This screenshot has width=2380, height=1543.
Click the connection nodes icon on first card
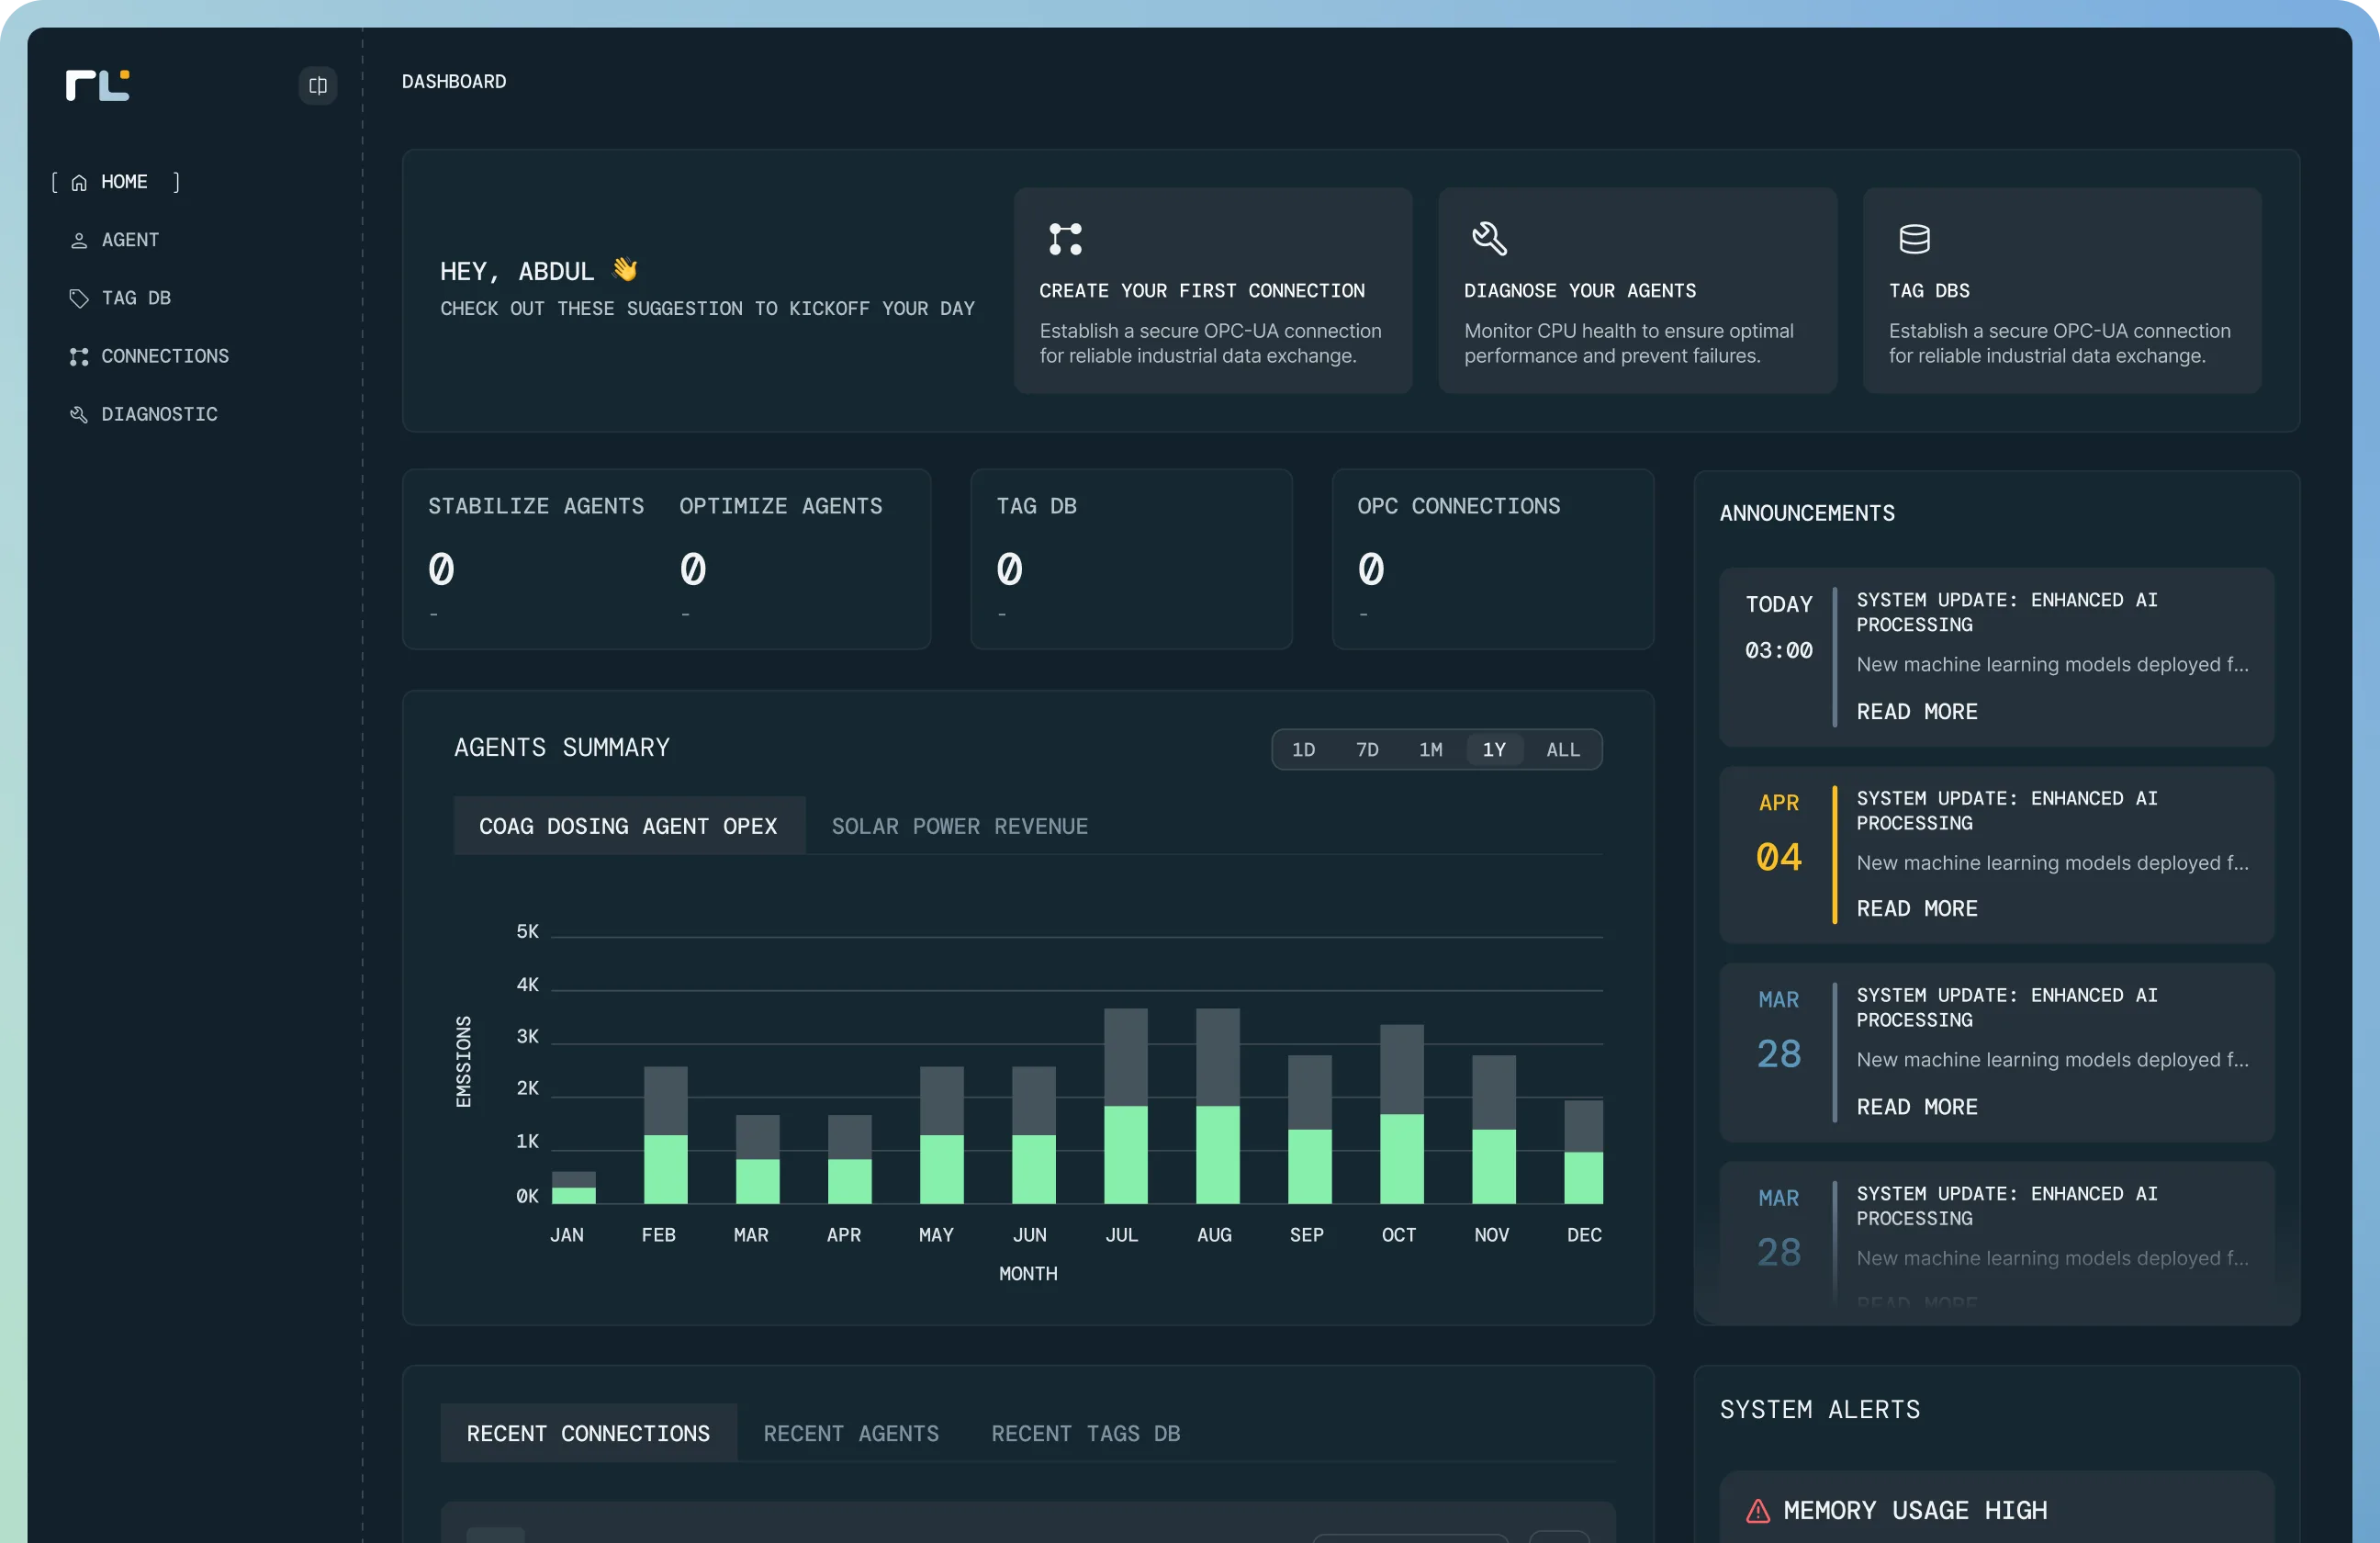[x=1065, y=239]
